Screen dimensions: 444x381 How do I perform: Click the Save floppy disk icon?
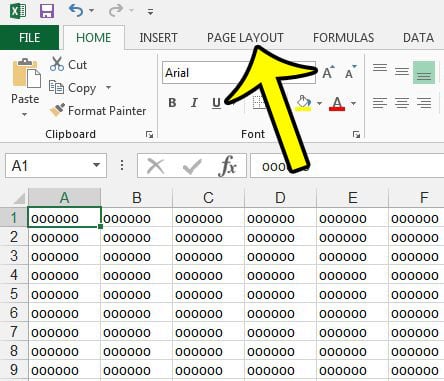pyautogui.click(x=47, y=11)
